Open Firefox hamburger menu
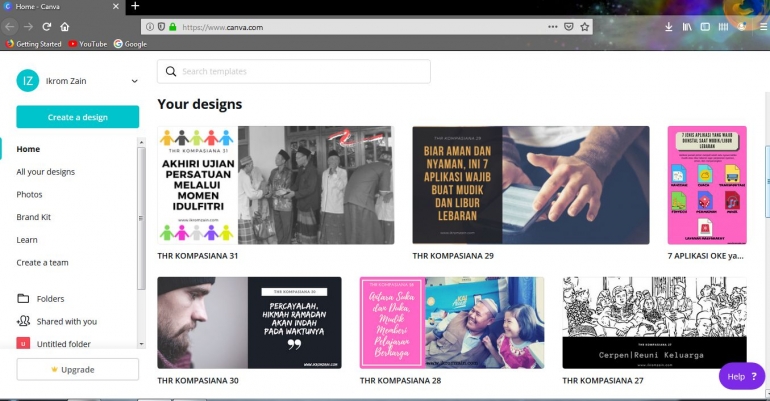This screenshot has width=770, height=401. [x=764, y=27]
